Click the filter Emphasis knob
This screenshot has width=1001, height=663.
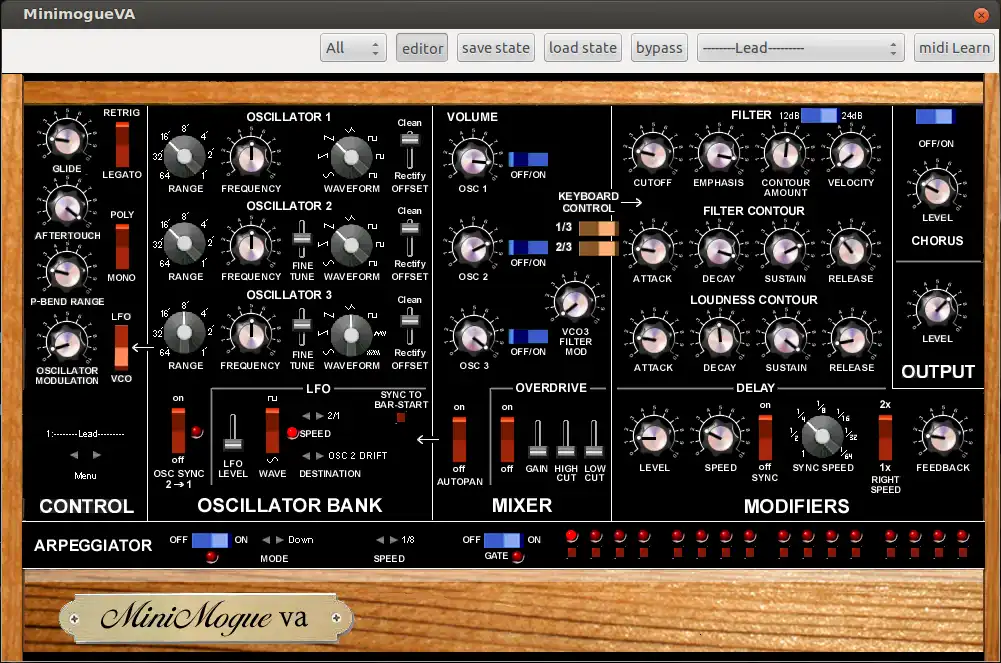pyautogui.click(x=719, y=153)
